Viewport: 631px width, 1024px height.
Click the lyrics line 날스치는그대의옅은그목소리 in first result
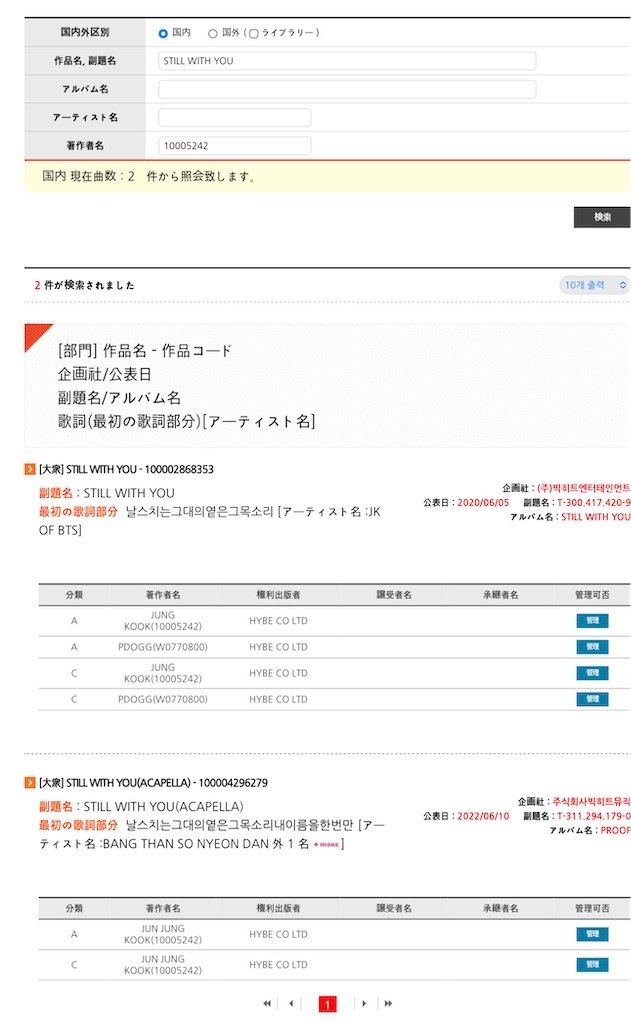(x=199, y=511)
